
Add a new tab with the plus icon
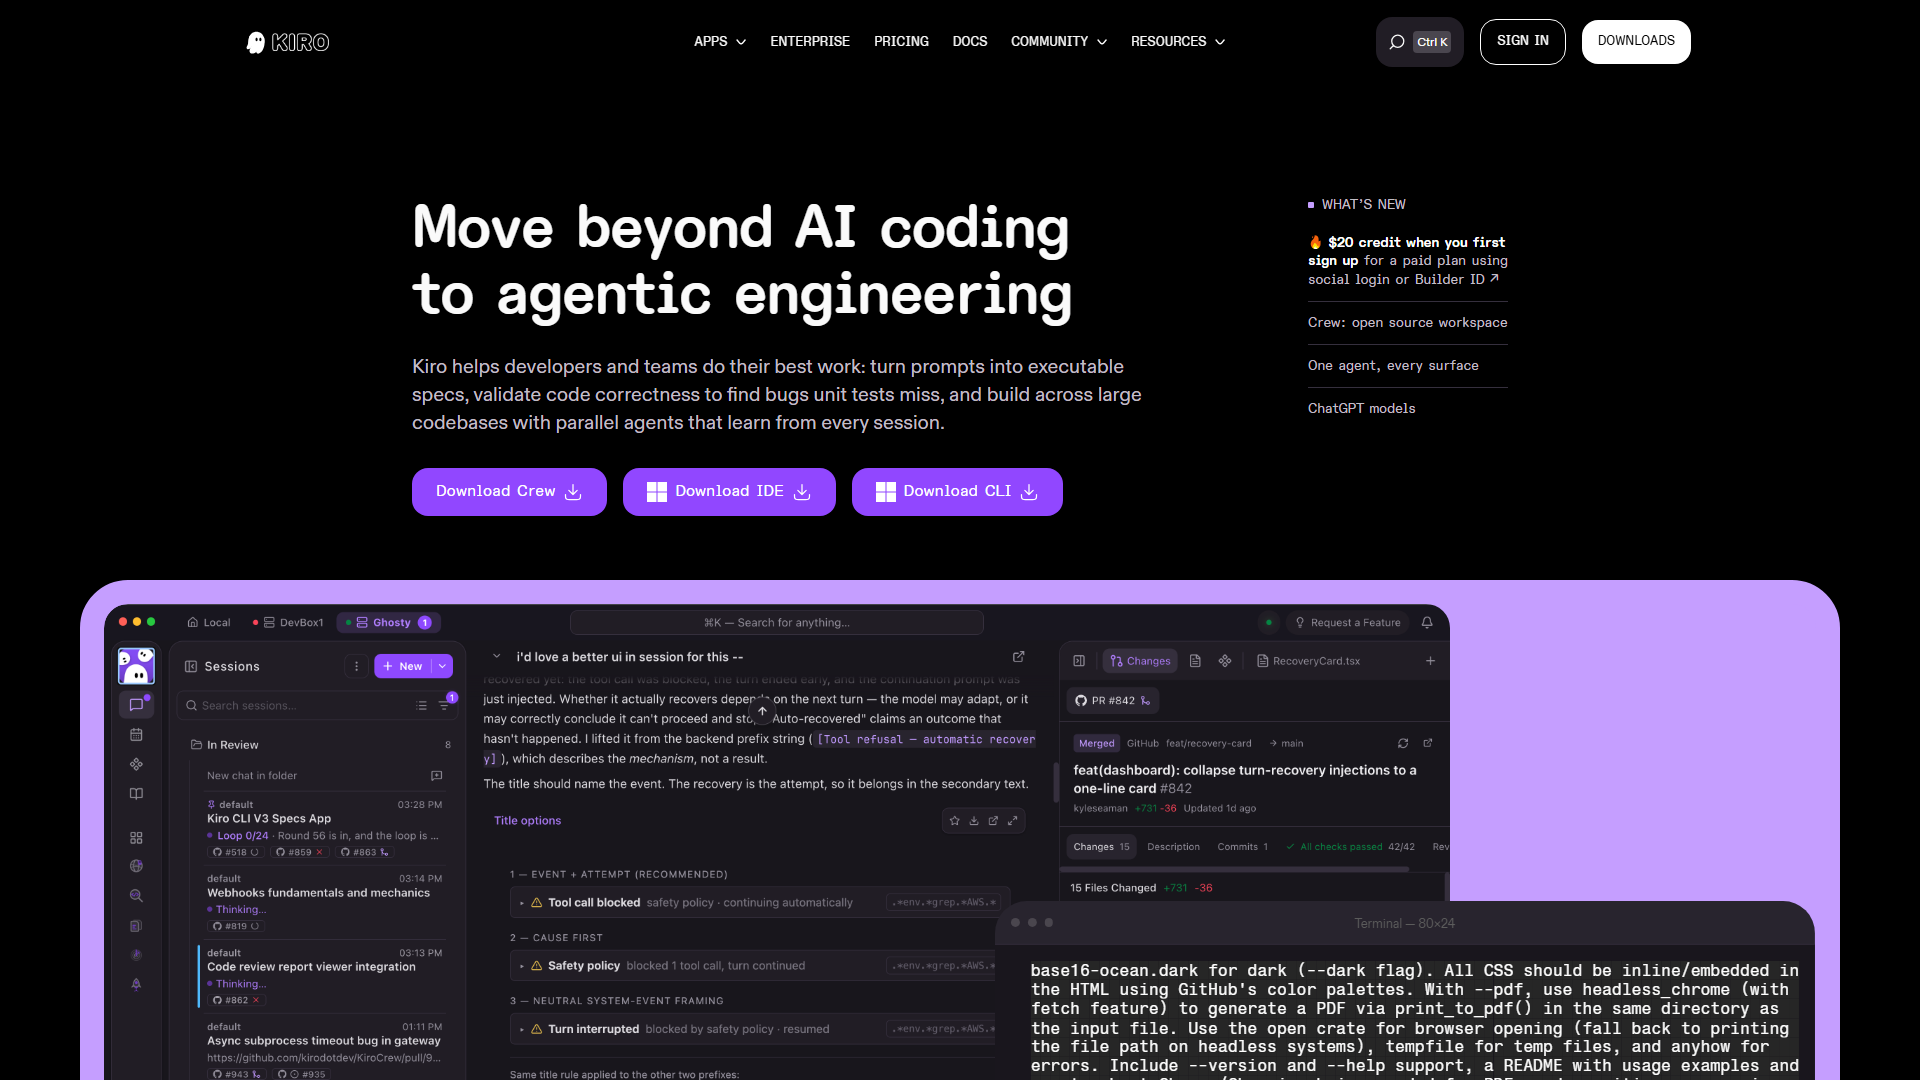pos(1430,661)
